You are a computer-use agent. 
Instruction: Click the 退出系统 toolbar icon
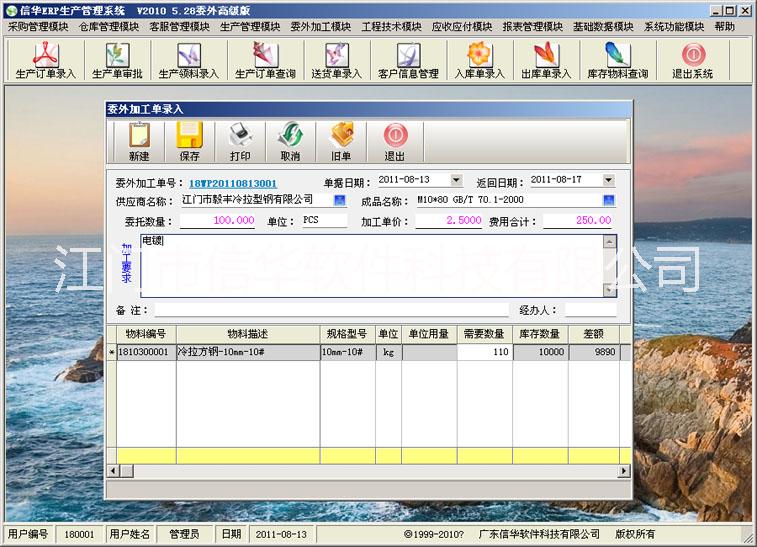[693, 60]
